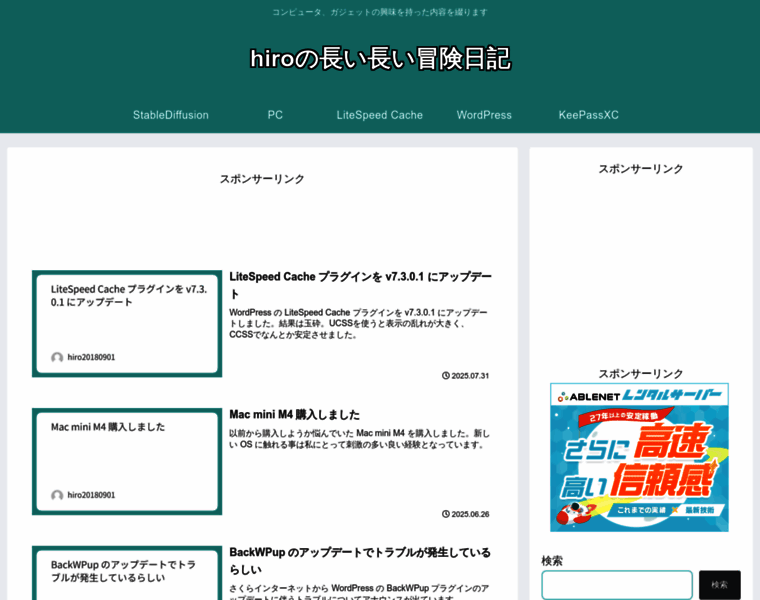Read the LiteSpeed Cache post excerpt text

point(358,323)
